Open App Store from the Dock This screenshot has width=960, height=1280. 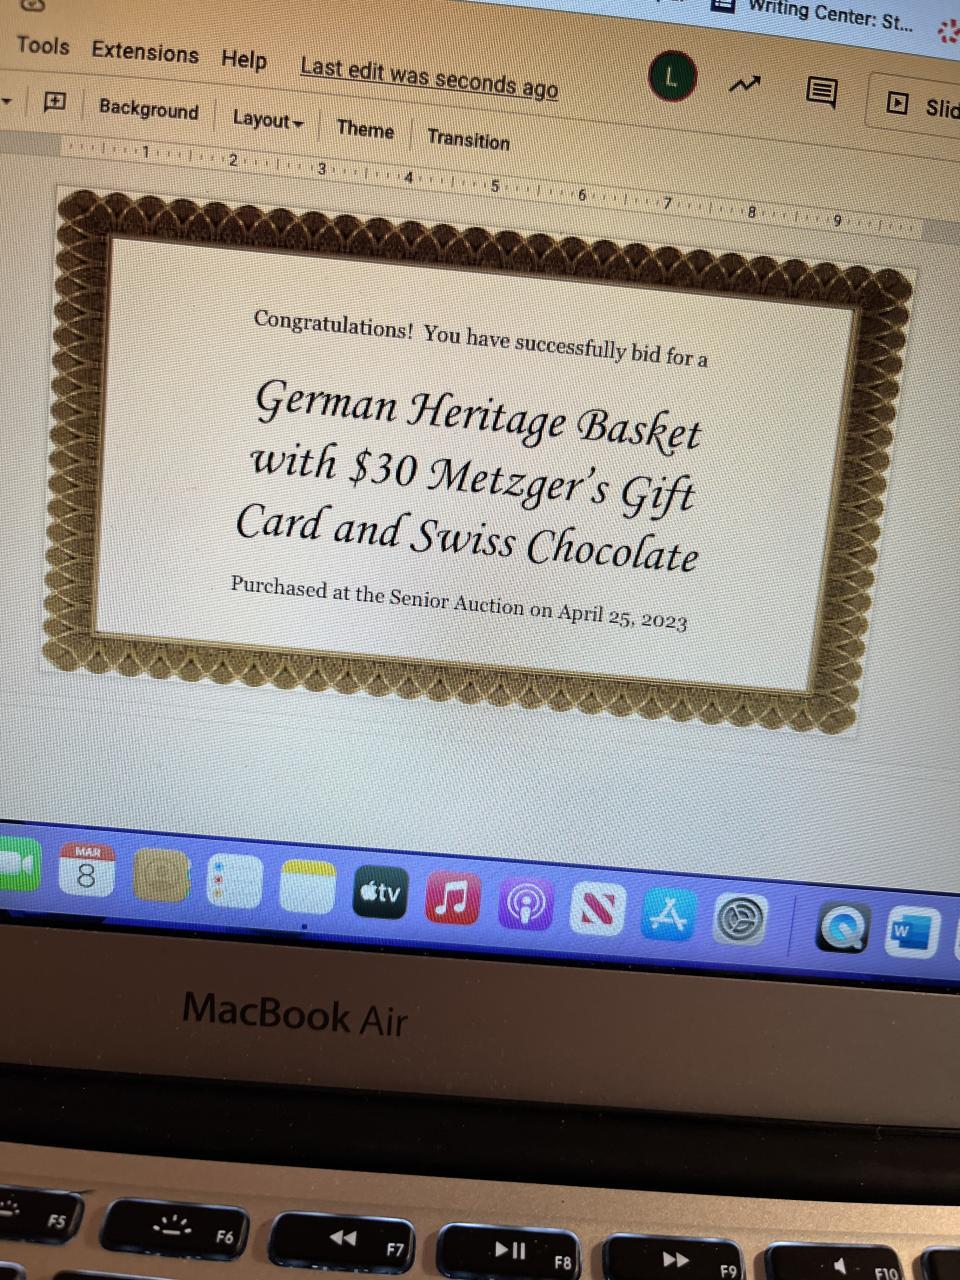point(669,915)
